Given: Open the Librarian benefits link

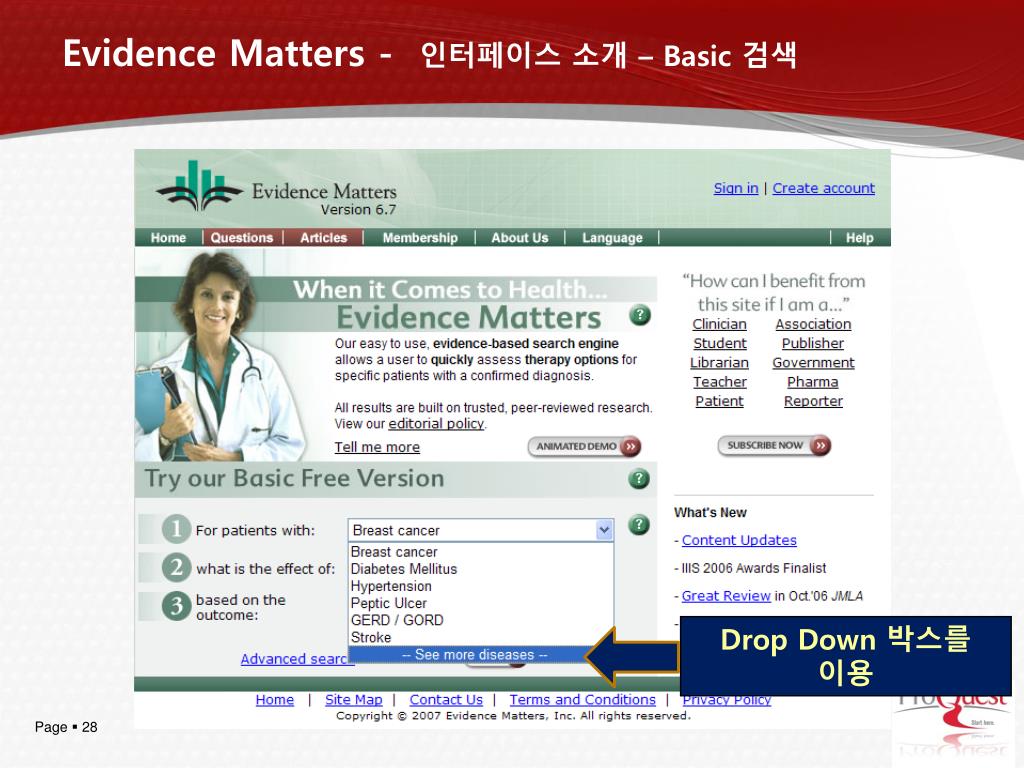Looking at the screenshot, I should (719, 362).
